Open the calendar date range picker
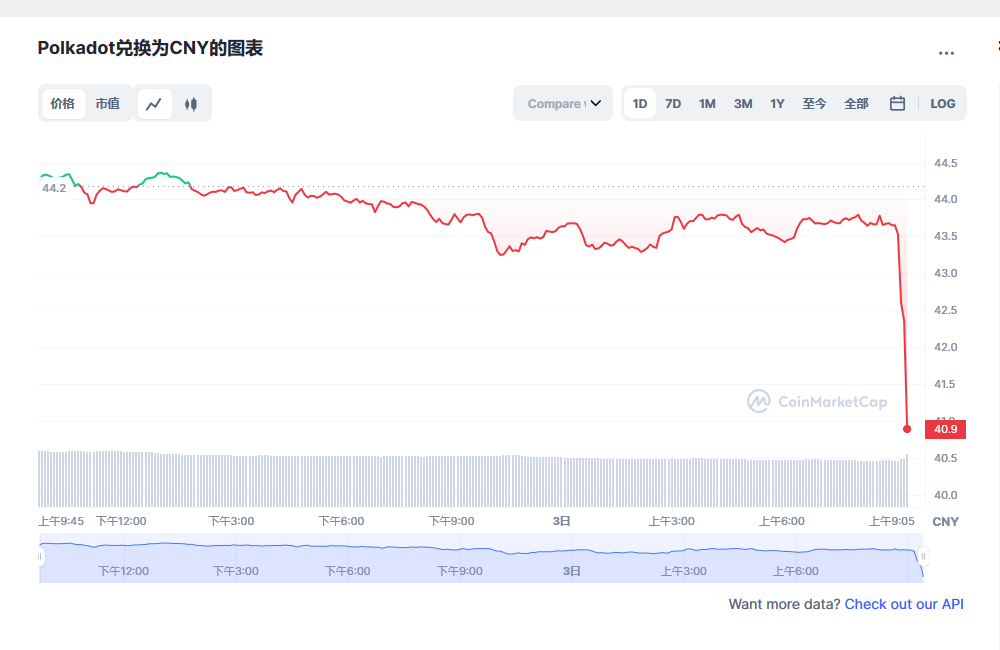The height and width of the screenshot is (650, 1000). pos(897,103)
